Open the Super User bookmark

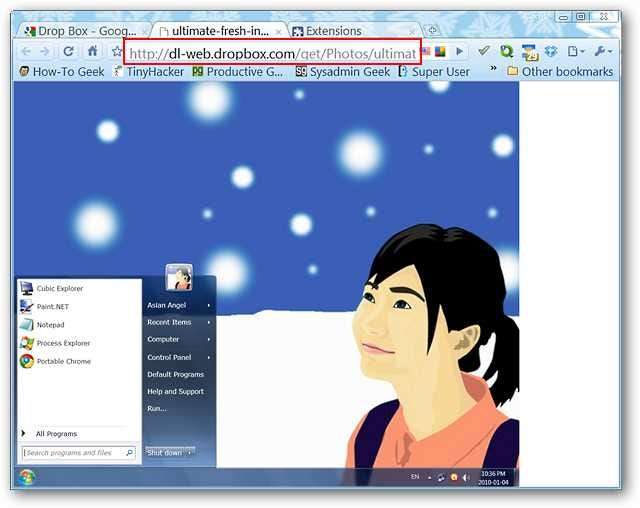click(x=434, y=72)
